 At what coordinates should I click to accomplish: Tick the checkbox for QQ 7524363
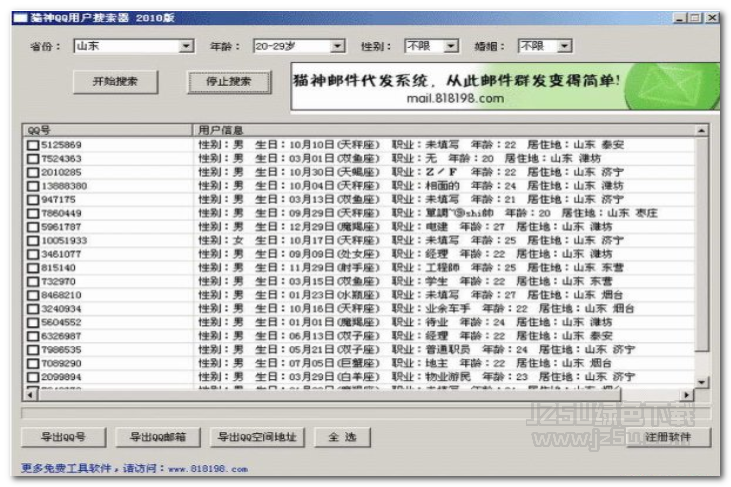(33, 159)
